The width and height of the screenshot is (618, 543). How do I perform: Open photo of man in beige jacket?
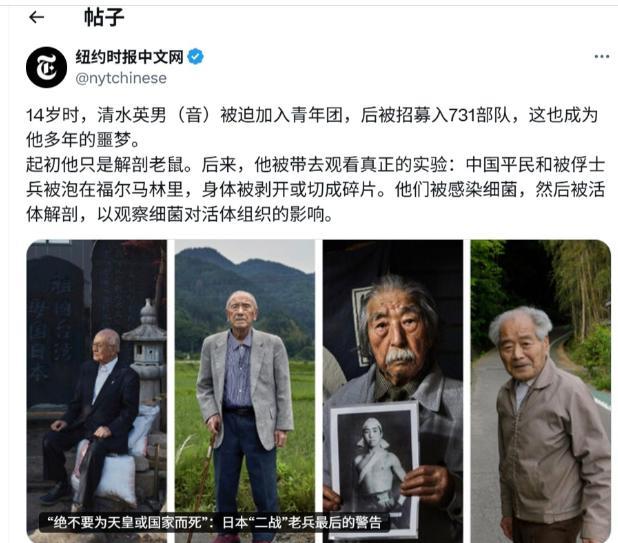pos(541,391)
